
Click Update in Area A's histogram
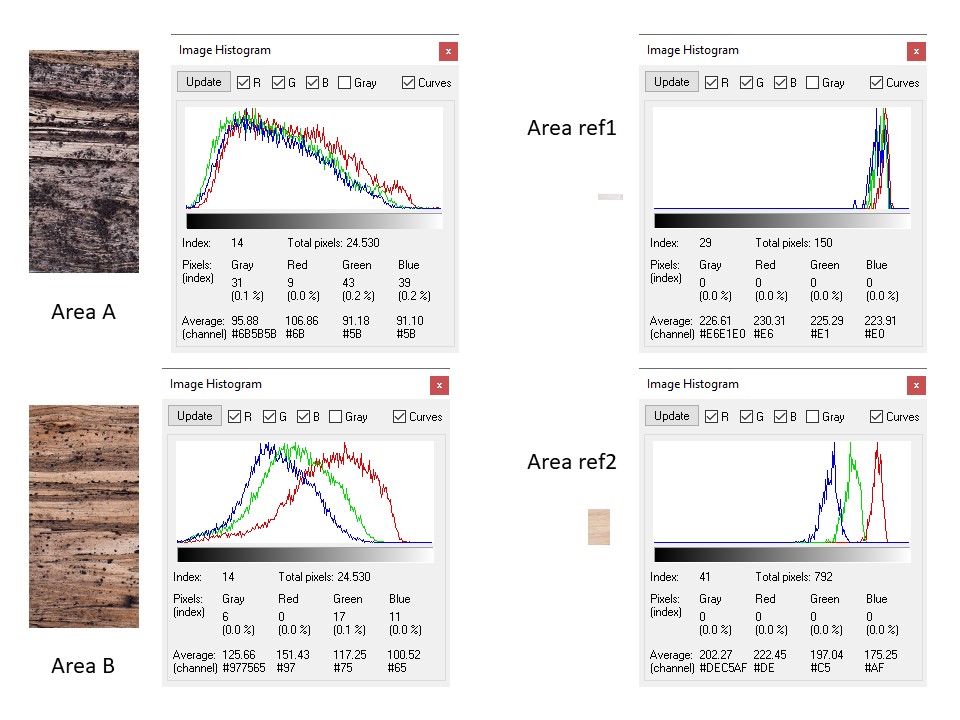[204, 82]
